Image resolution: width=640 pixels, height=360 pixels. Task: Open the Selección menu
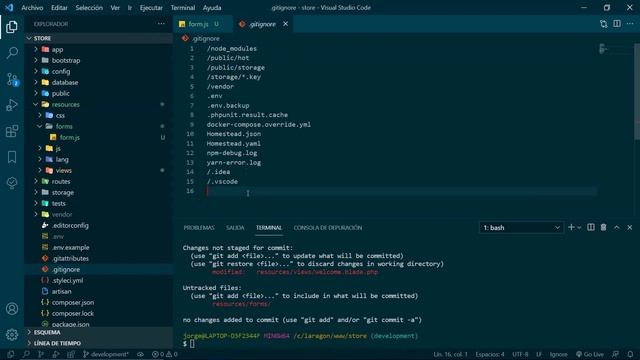[x=89, y=8]
